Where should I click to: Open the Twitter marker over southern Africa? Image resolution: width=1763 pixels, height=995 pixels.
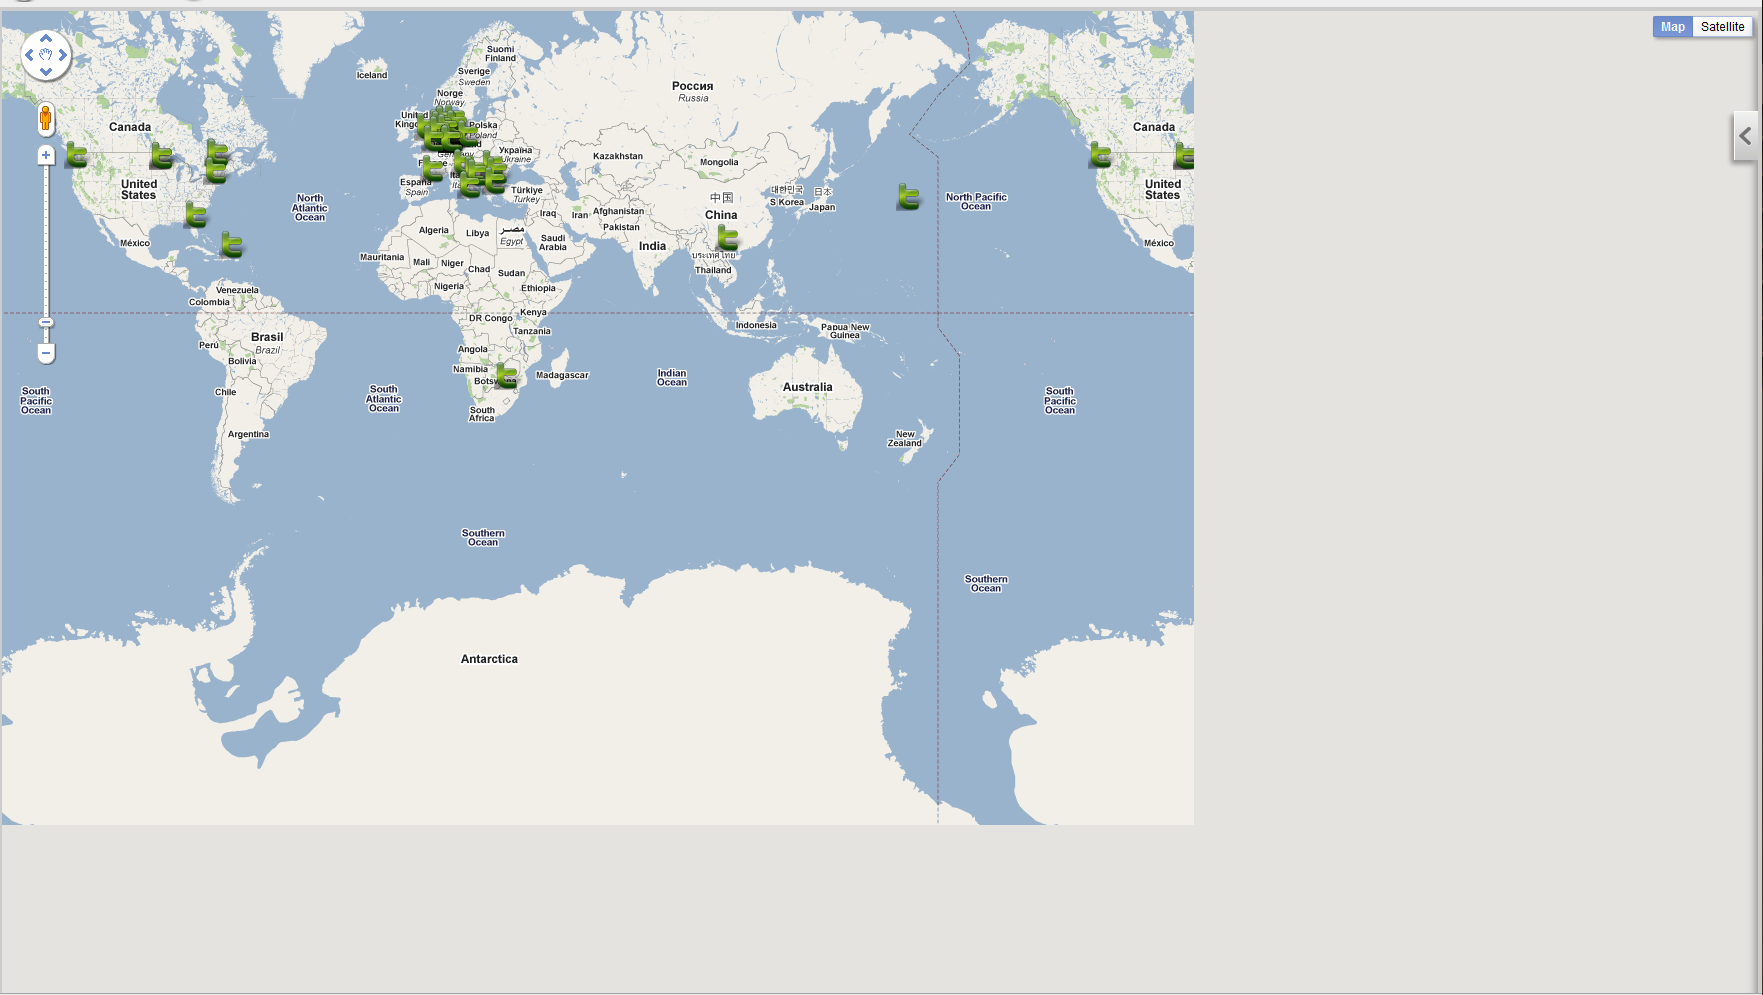point(506,375)
